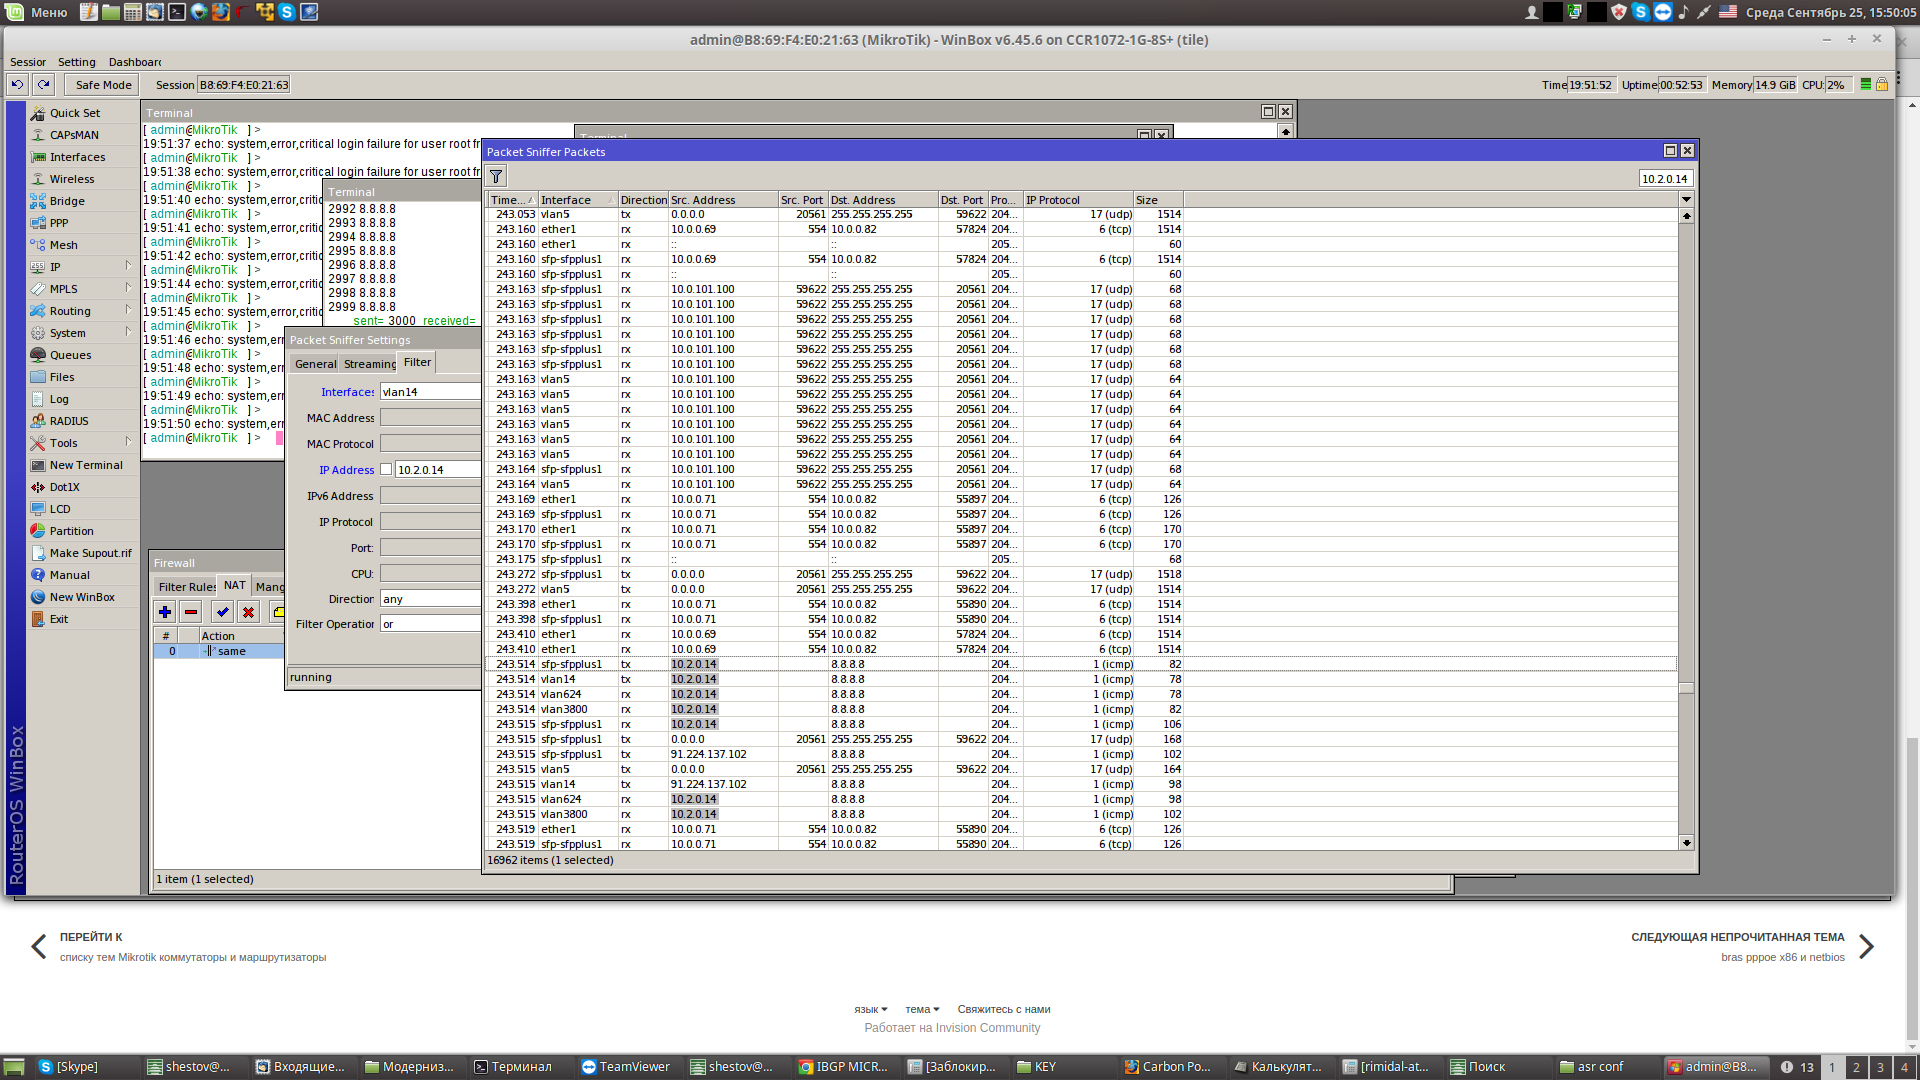The image size is (1920, 1080).
Task: Select the NAT tab in Firewall
Action: click(x=235, y=586)
